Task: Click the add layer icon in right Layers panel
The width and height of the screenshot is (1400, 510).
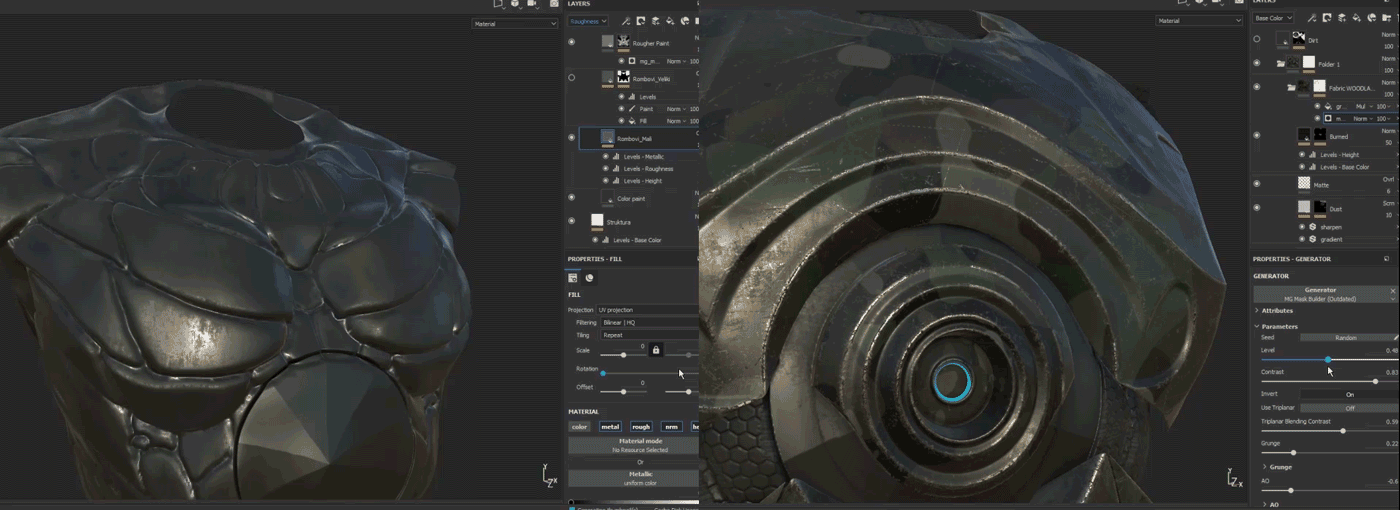Action: [x=1342, y=17]
